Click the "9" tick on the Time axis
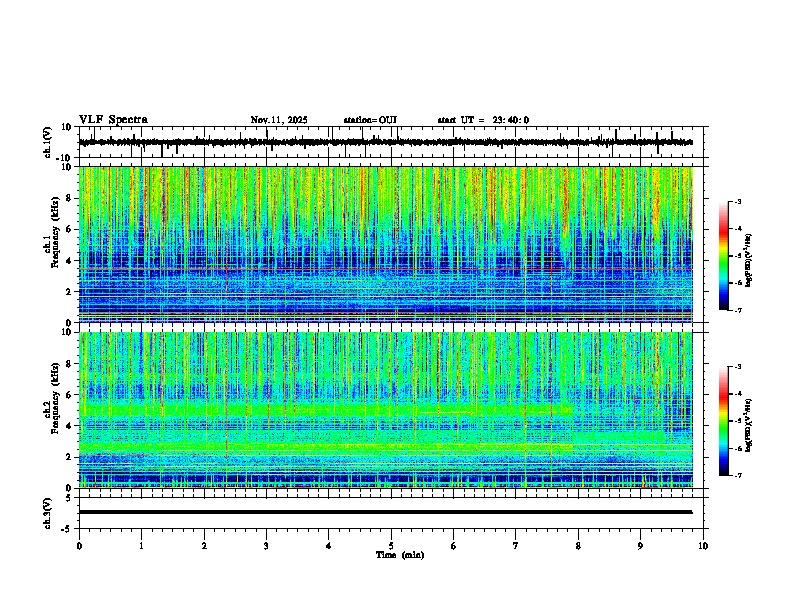This screenshot has height=612, width=792. (640, 546)
